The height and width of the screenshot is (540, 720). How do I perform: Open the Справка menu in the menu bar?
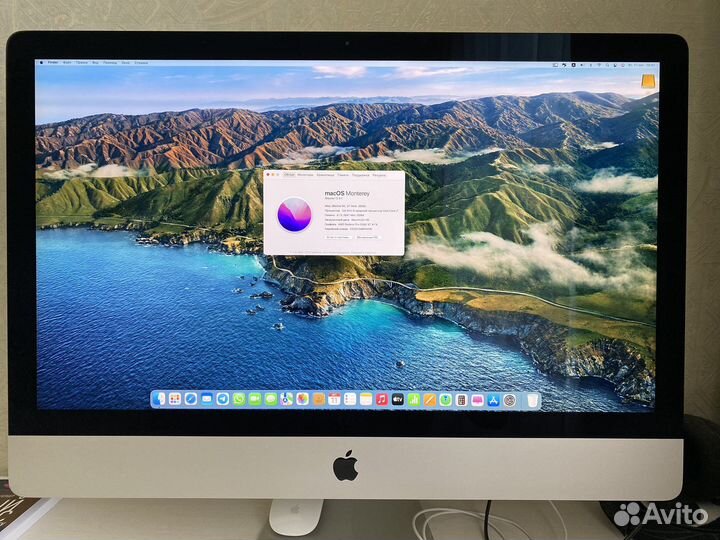141,62
